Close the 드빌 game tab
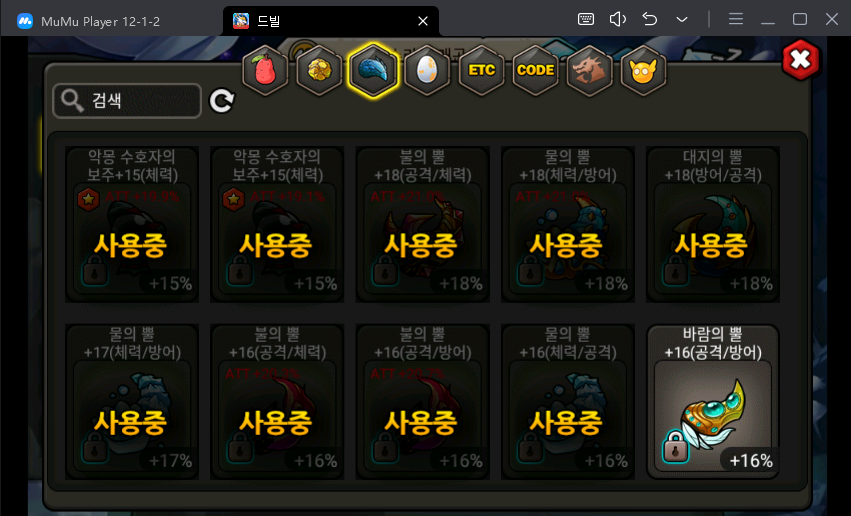This screenshot has width=851, height=516. click(423, 21)
